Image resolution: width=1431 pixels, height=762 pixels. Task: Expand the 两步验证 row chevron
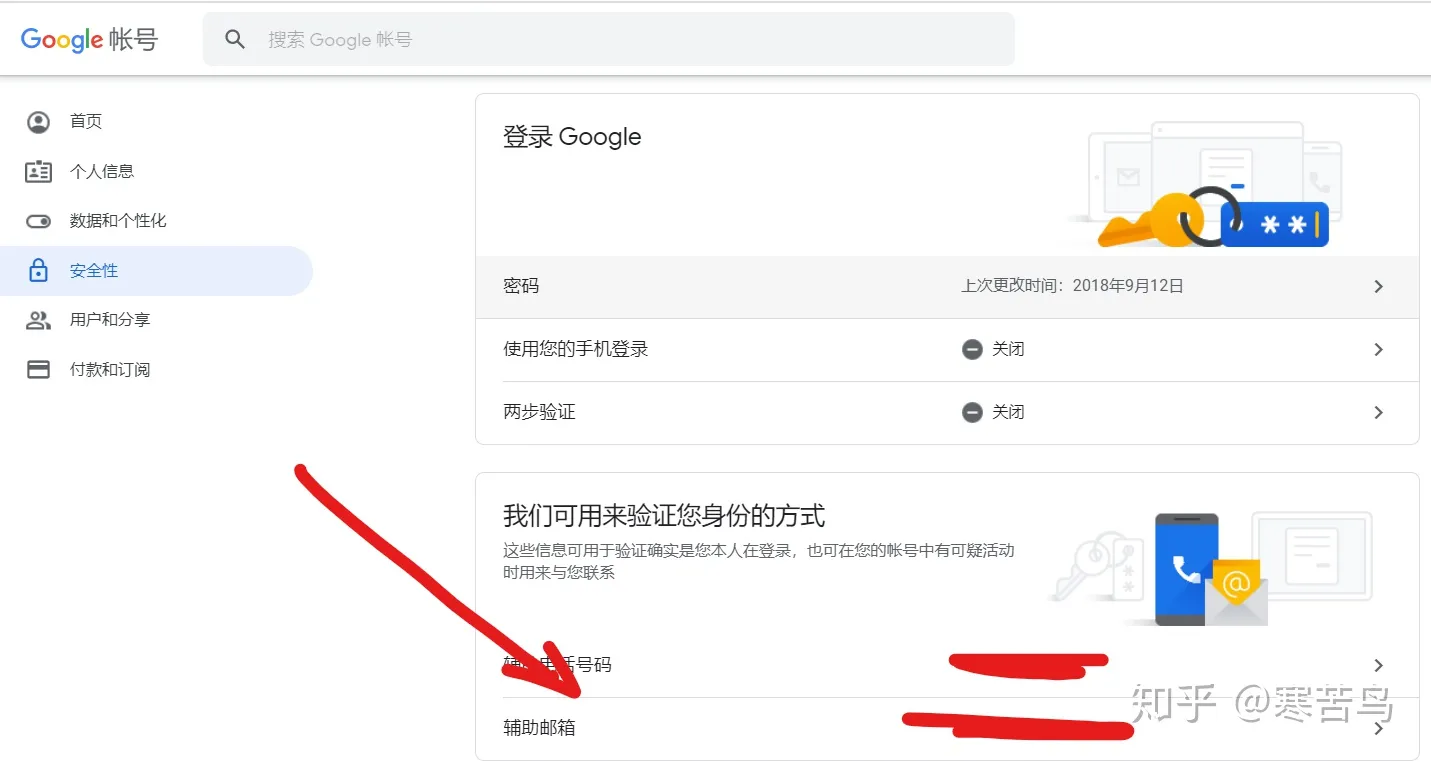click(x=1378, y=412)
